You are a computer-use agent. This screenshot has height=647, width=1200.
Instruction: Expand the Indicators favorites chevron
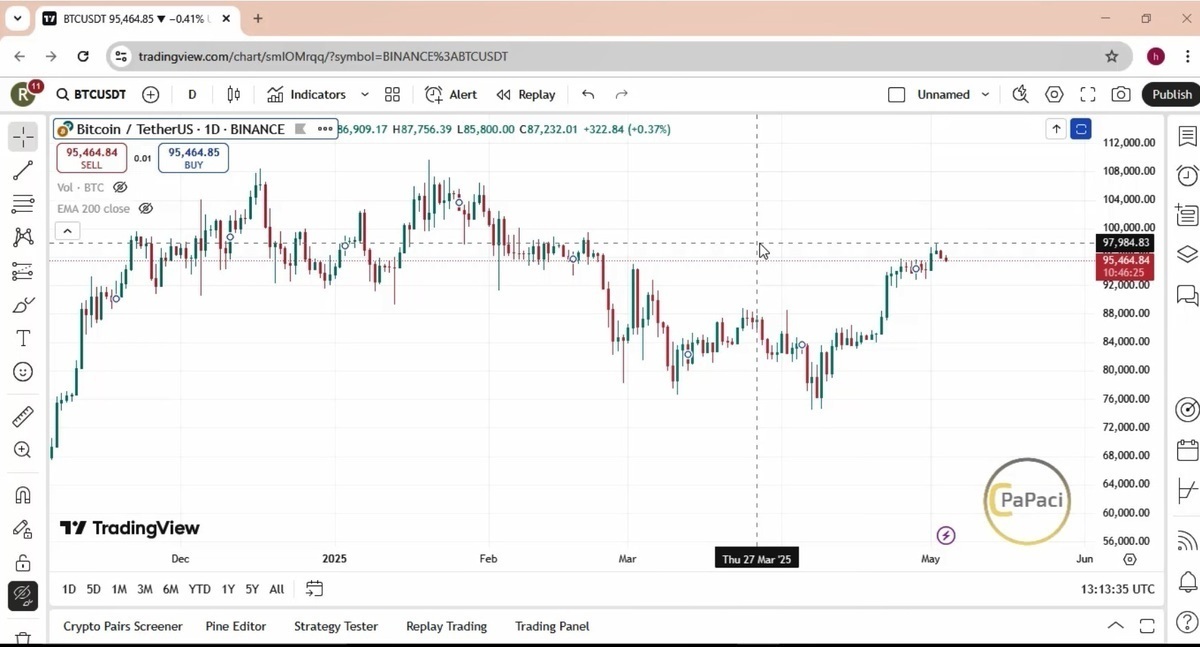tap(364, 95)
